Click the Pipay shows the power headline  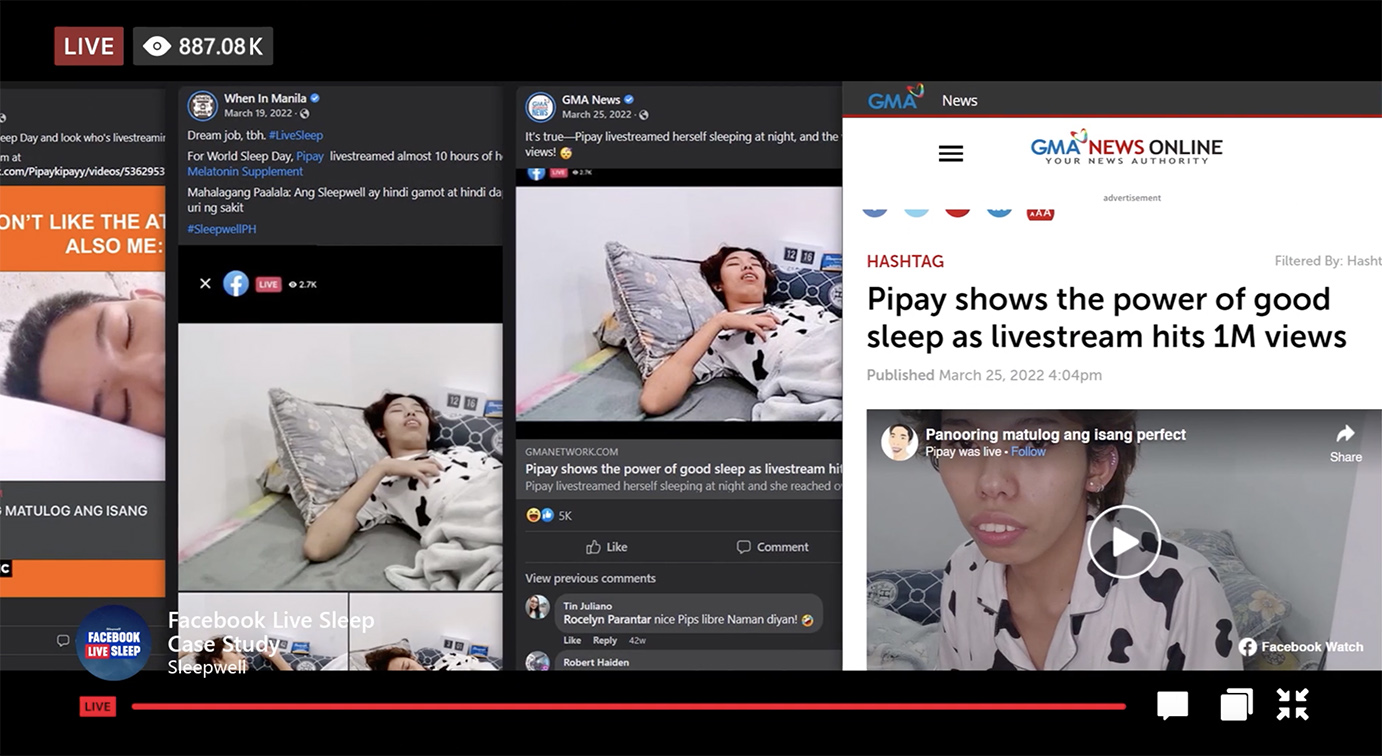coord(1107,317)
